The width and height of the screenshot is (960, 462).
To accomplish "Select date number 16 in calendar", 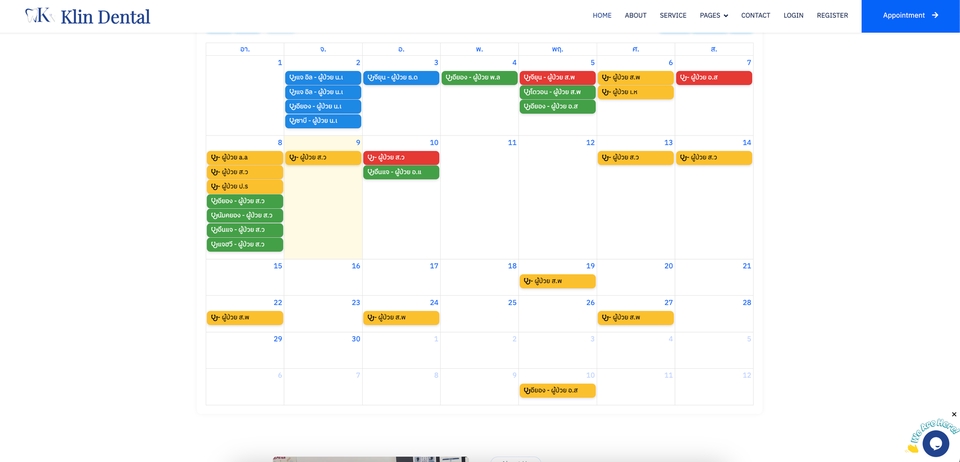I will pos(355,266).
